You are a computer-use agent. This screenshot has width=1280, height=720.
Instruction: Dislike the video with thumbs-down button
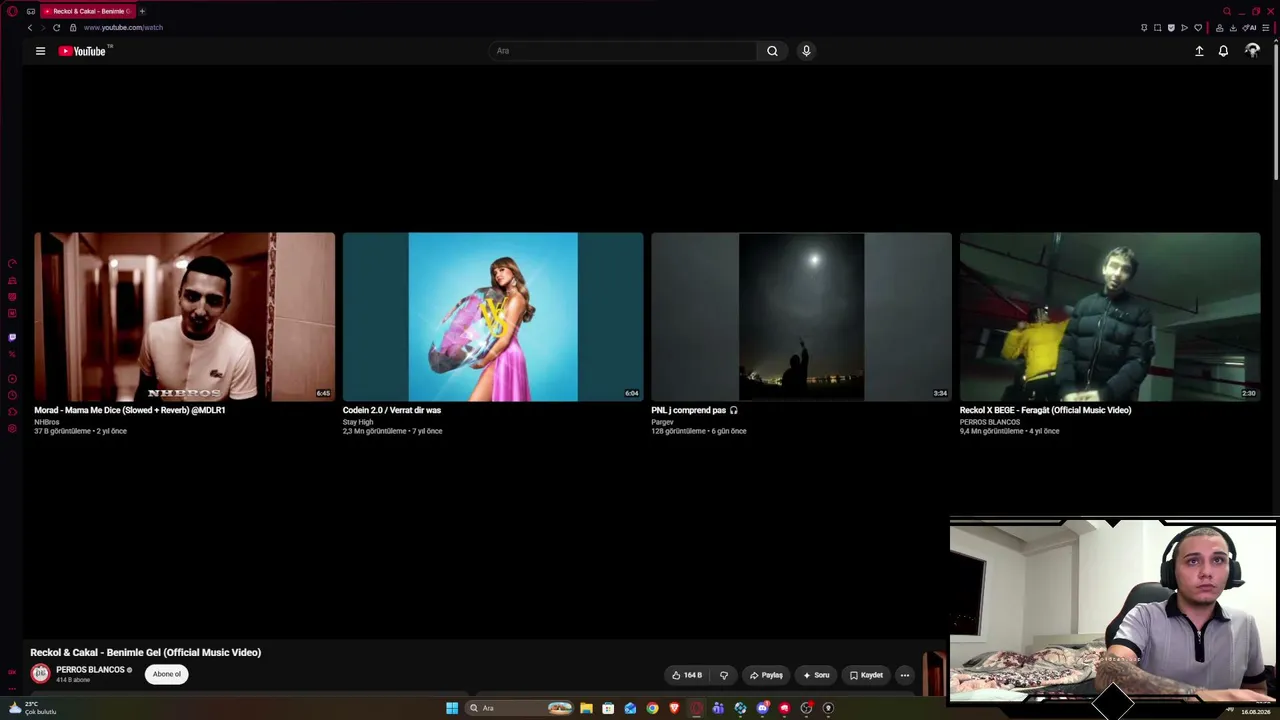point(724,675)
